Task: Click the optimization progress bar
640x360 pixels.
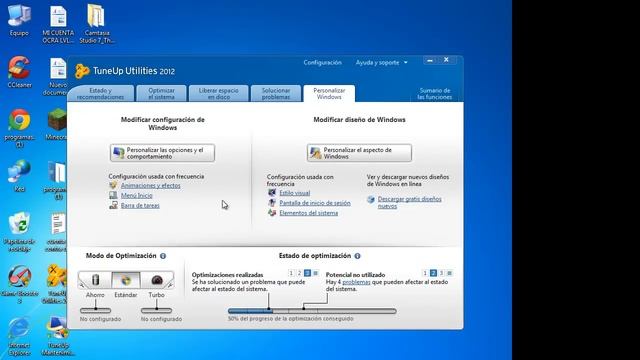Action: tap(312, 311)
